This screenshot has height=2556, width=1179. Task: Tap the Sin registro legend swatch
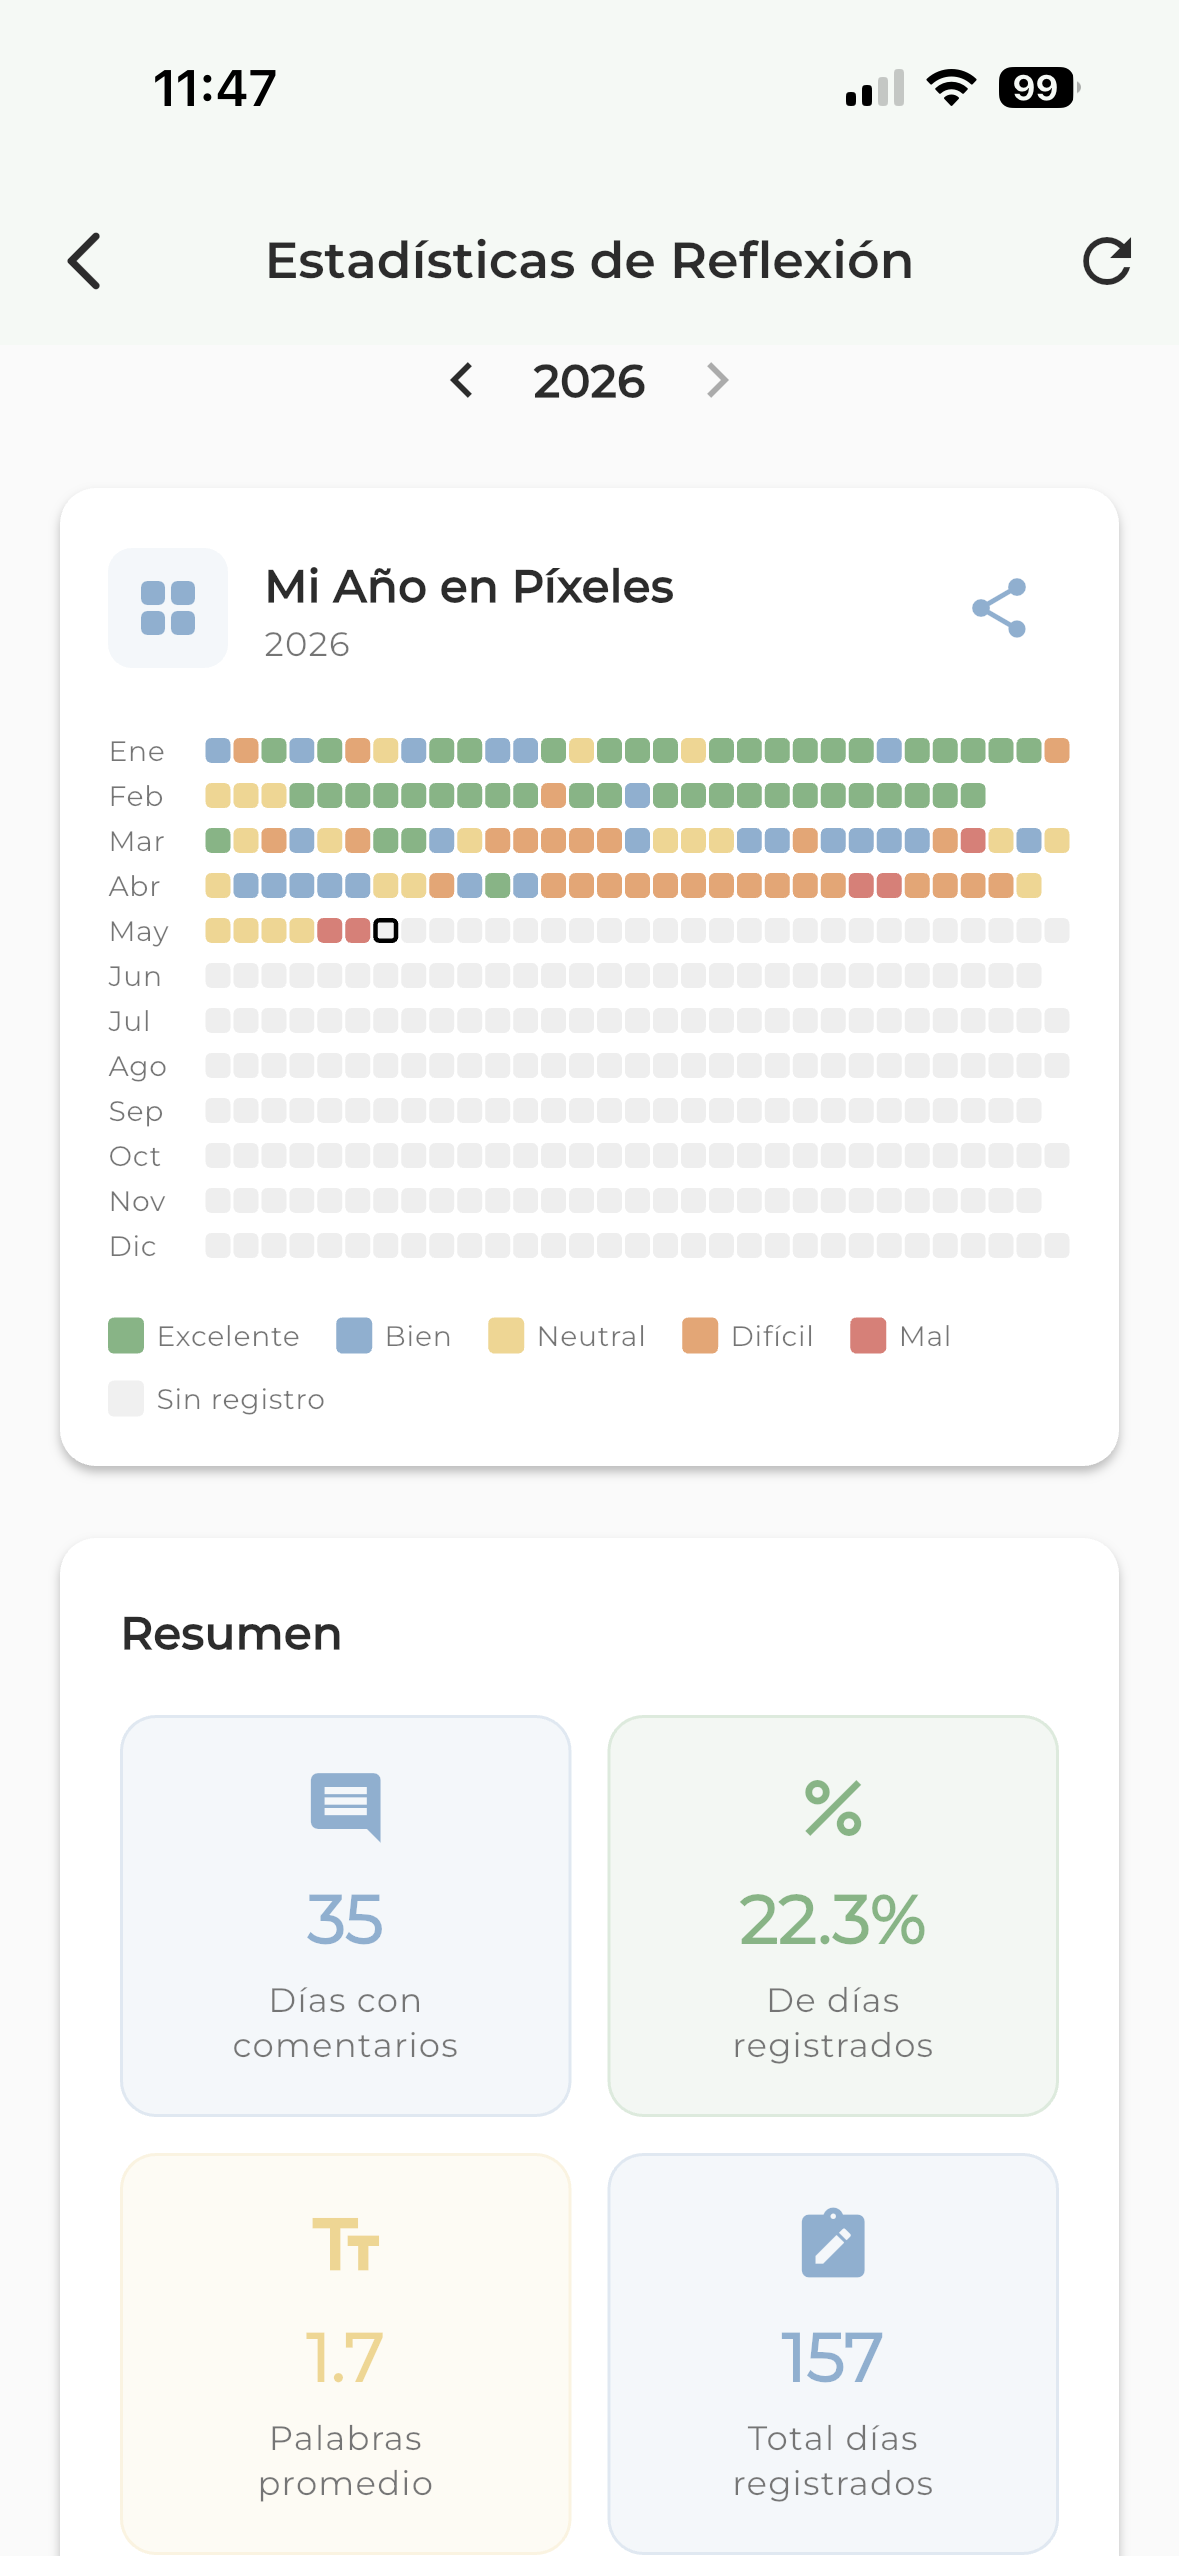click(x=126, y=1399)
